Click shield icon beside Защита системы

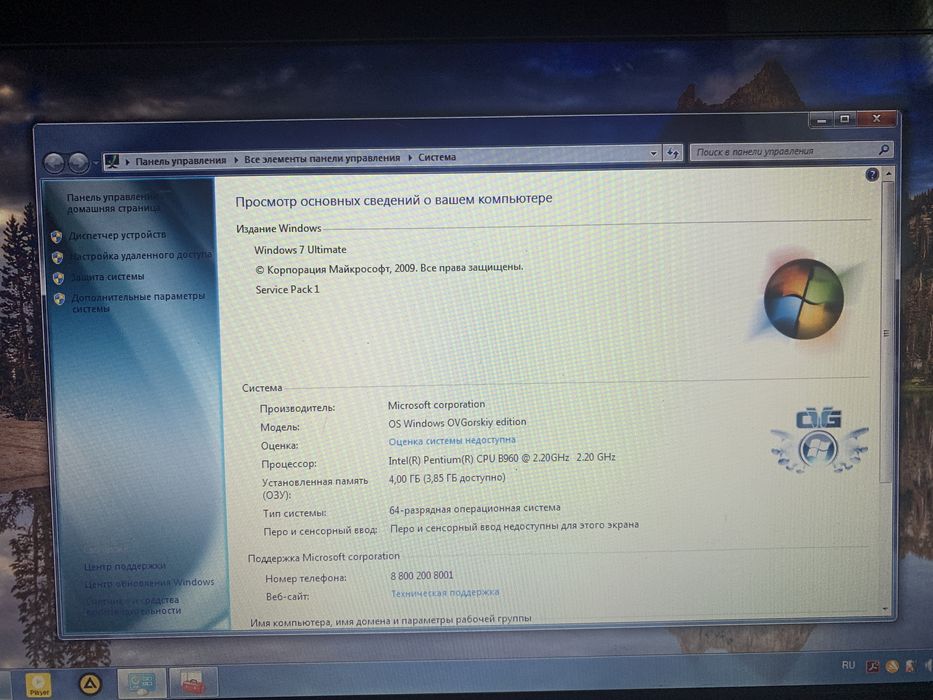(x=58, y=278)
